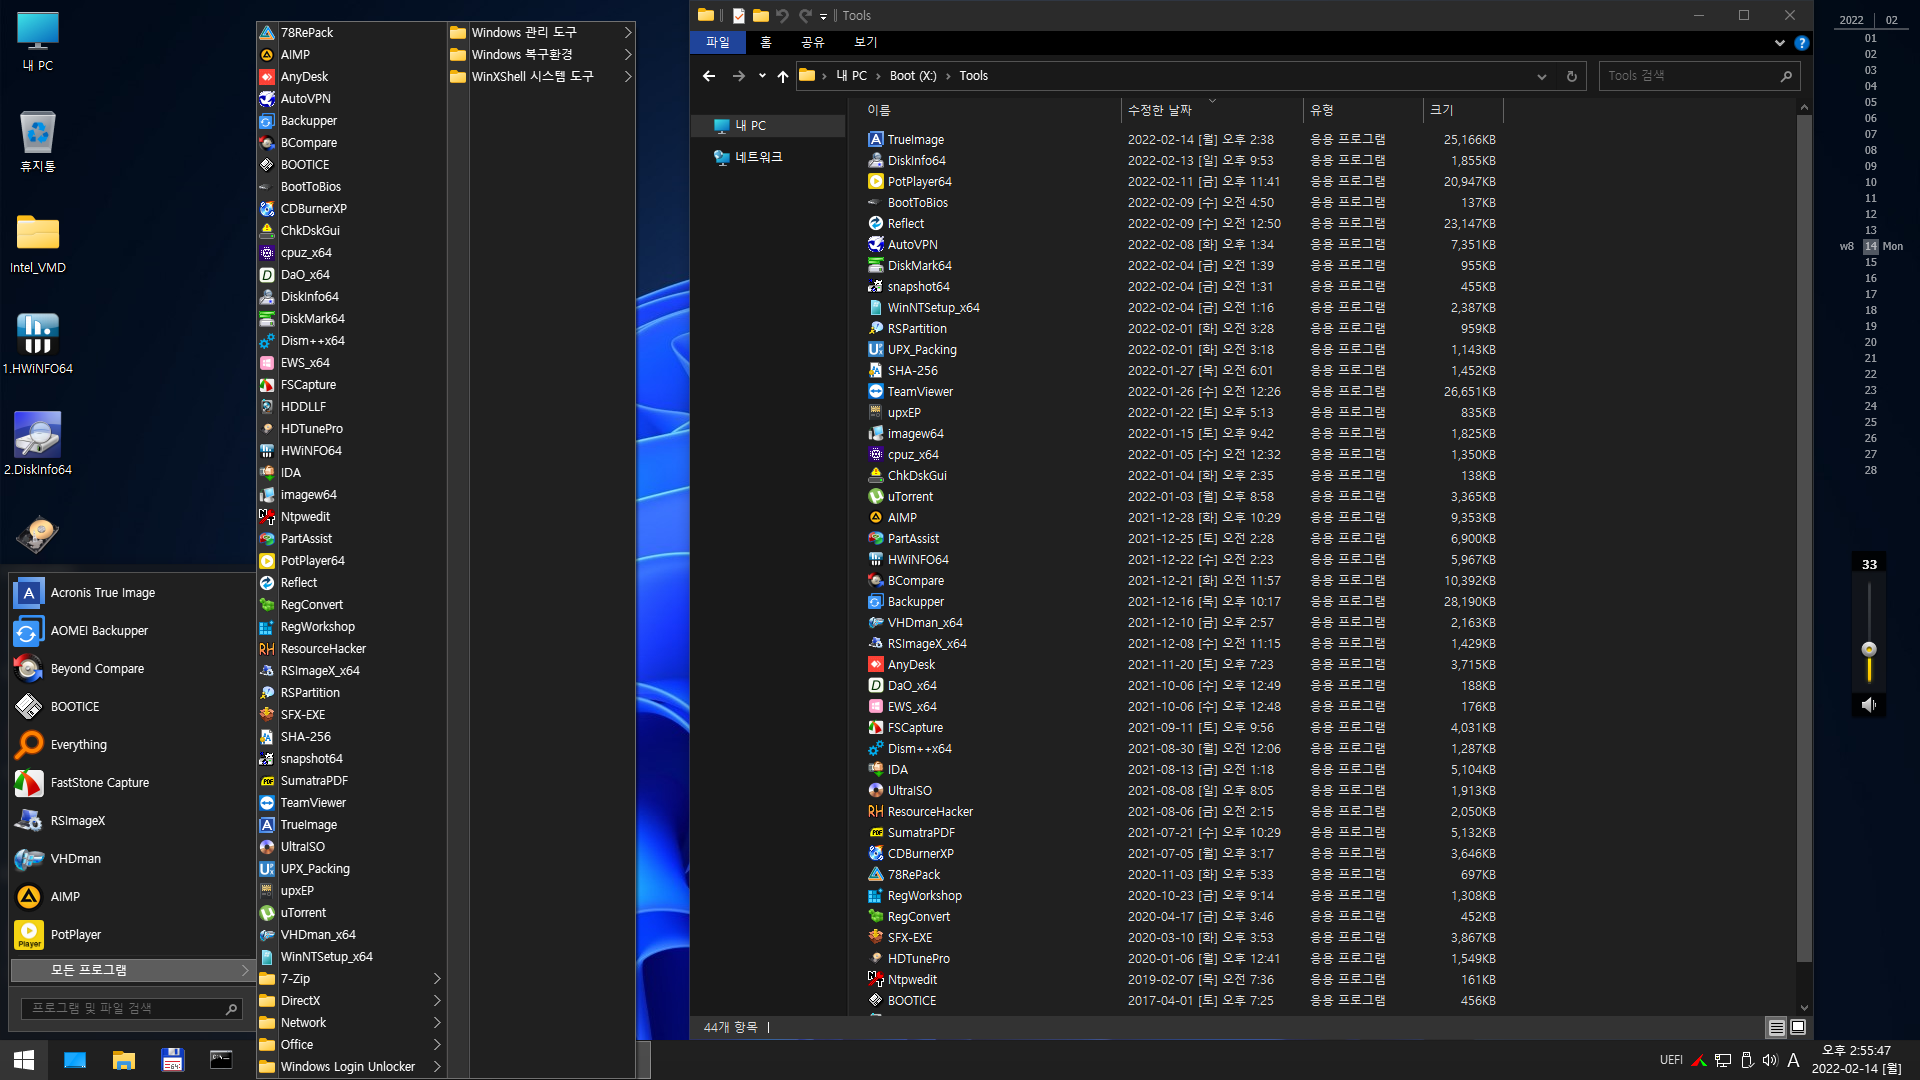Viewport: 1920px width, 1080px height.
Task: Click the tray volume icon
Action: coord(1770,1060)
